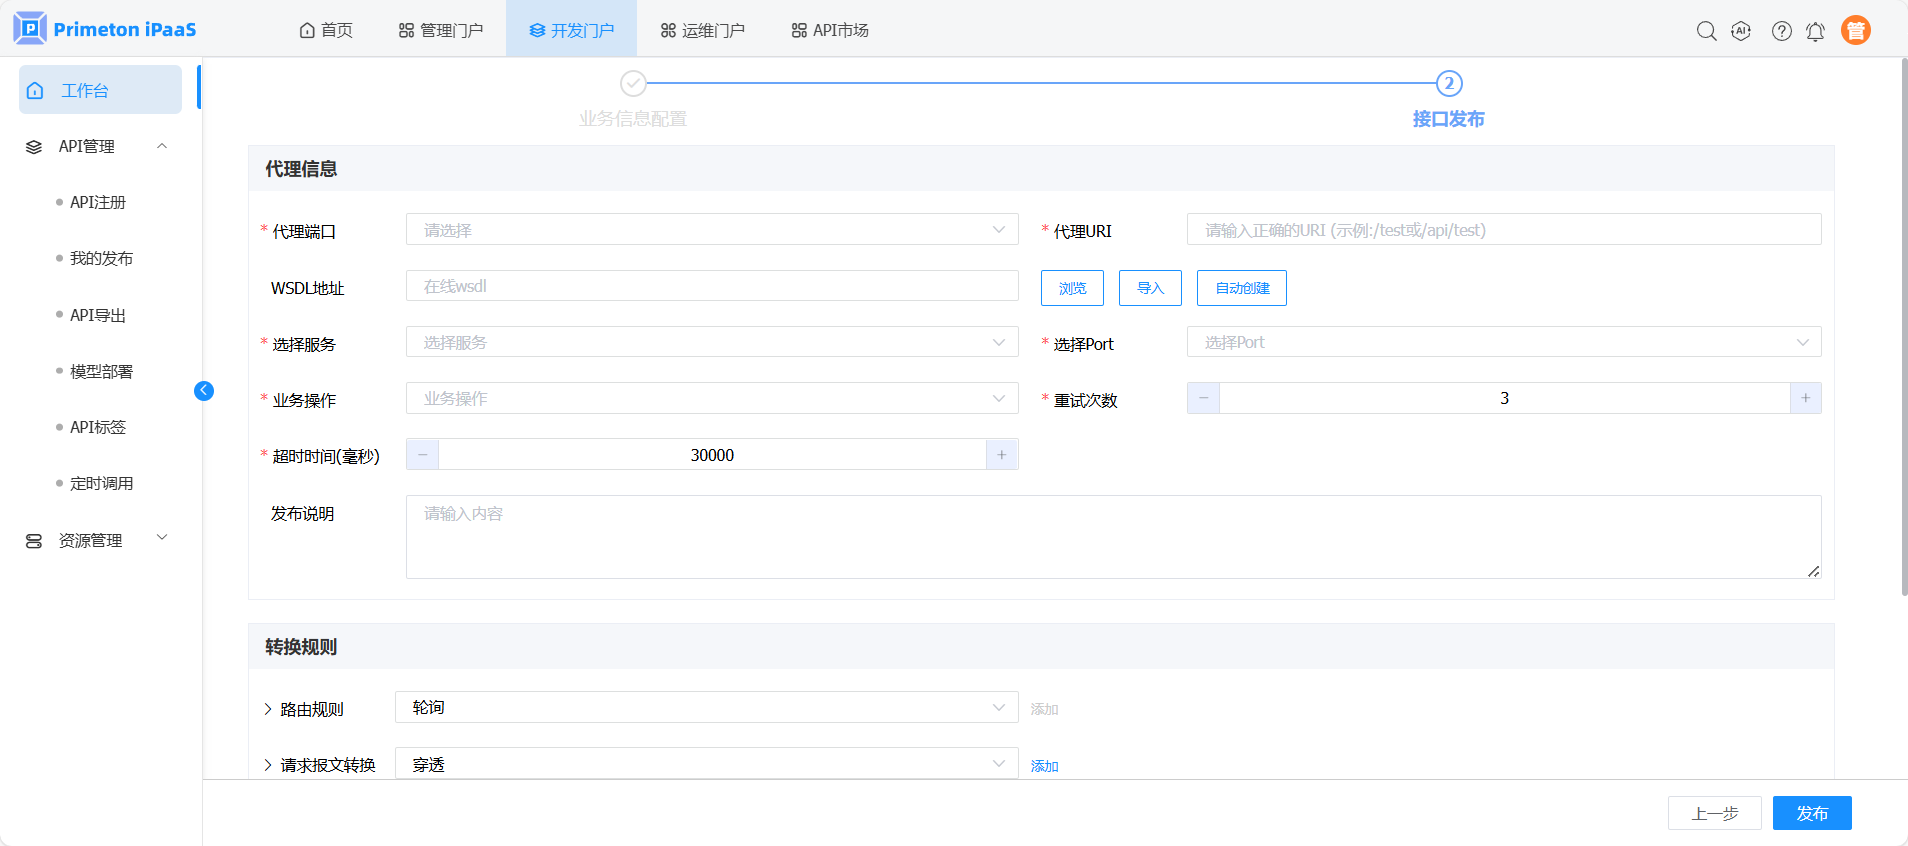This screenshot has height=846, width=1908.
Task: Expand the 路由规则 row chevron
Action: tap(268, 709)
